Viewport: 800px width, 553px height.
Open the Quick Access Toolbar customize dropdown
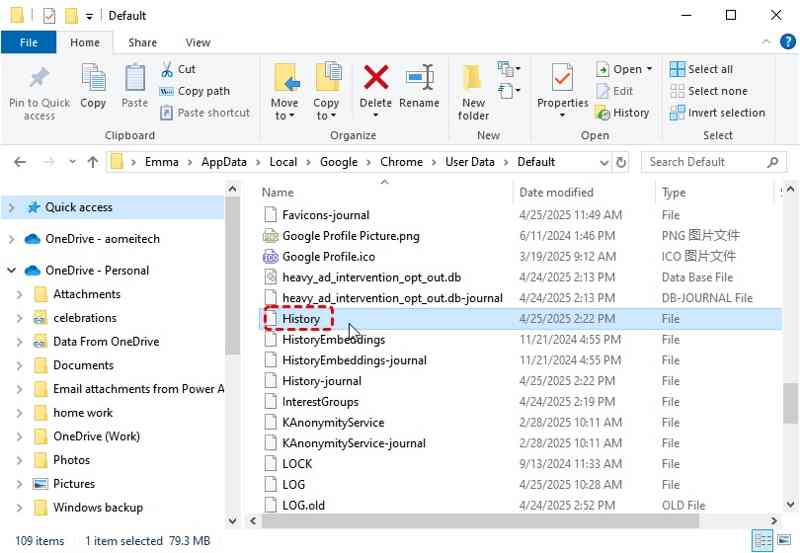[89, 17]
